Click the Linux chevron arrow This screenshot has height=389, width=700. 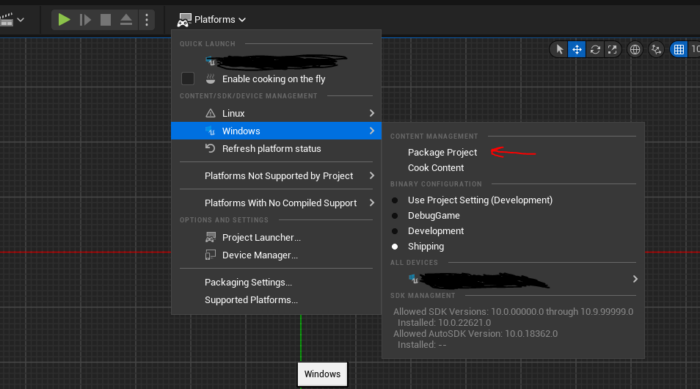click(x=371, y=113)
